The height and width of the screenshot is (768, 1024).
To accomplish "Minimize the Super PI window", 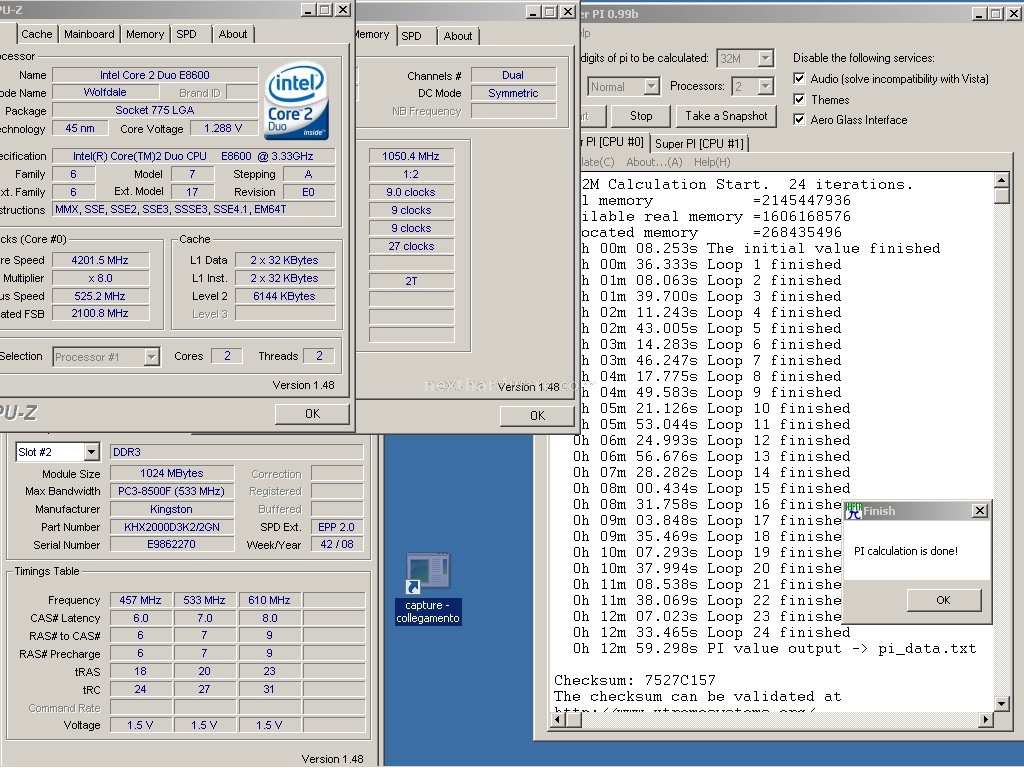I will [x=978, y=13].
